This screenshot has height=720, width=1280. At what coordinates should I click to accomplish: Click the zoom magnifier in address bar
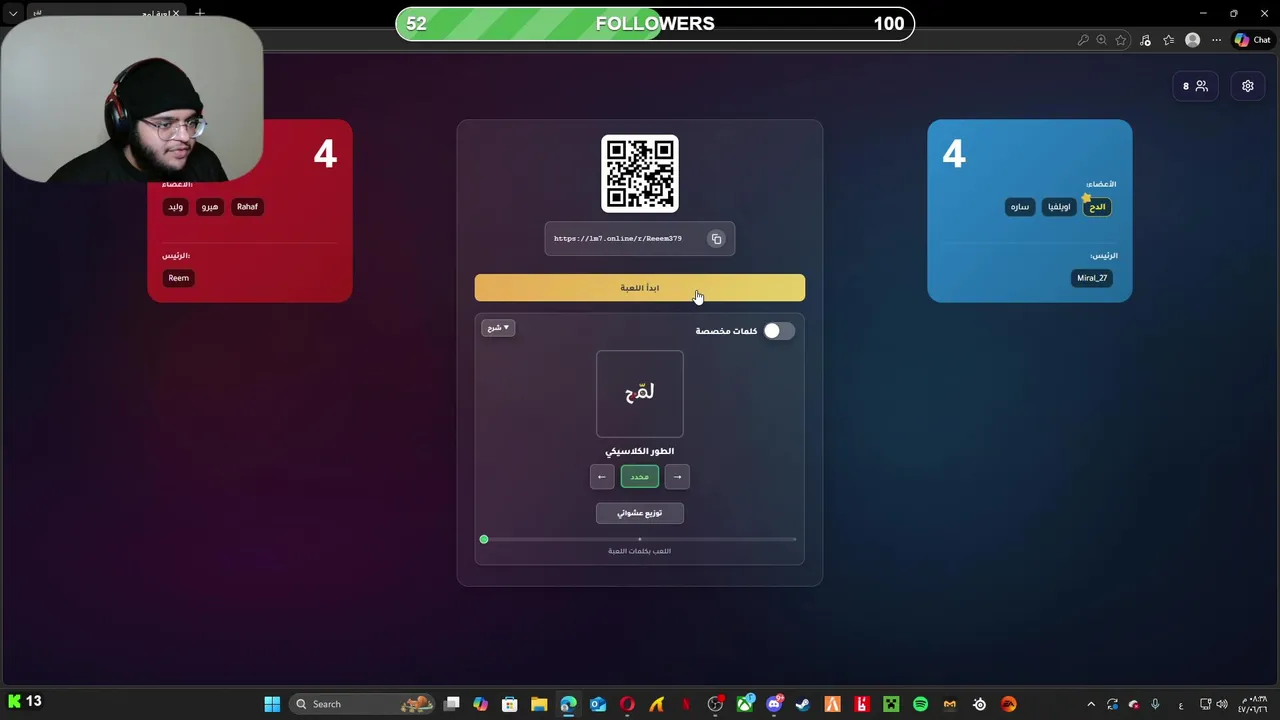click(1101, 40)
